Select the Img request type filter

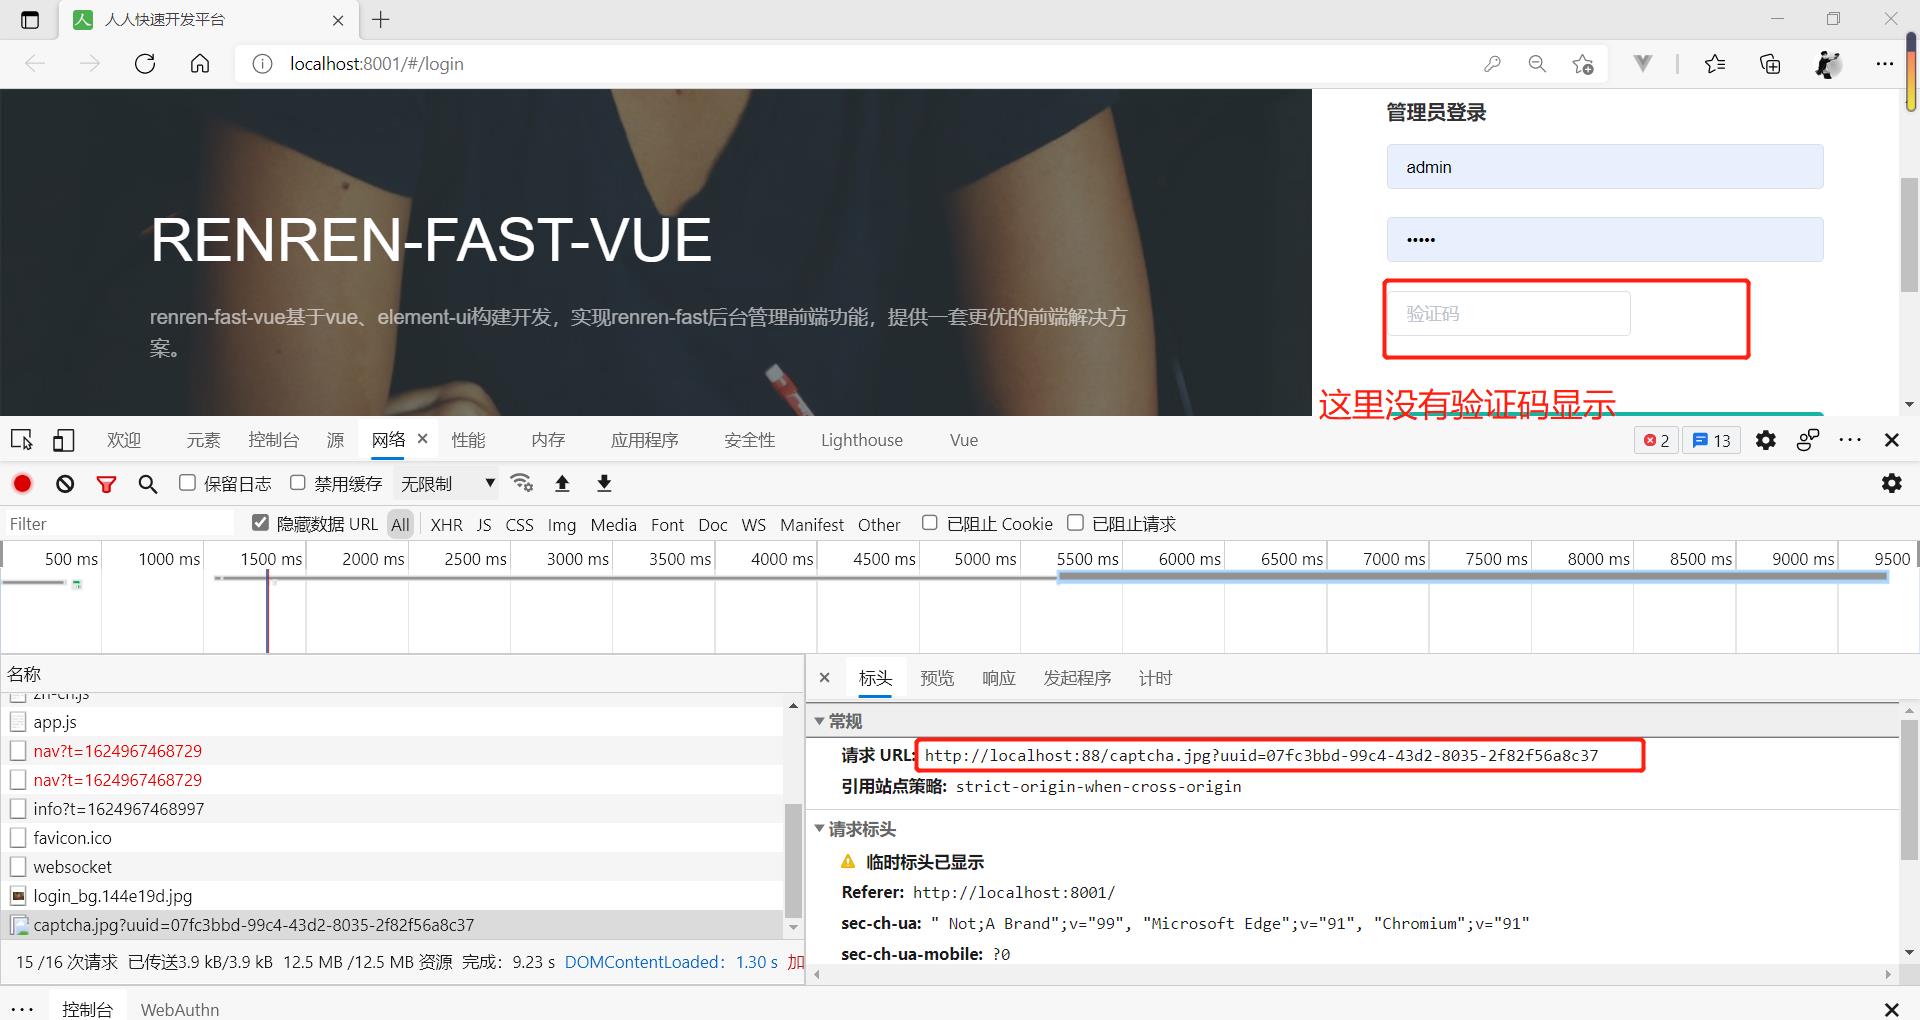[562, 524]
